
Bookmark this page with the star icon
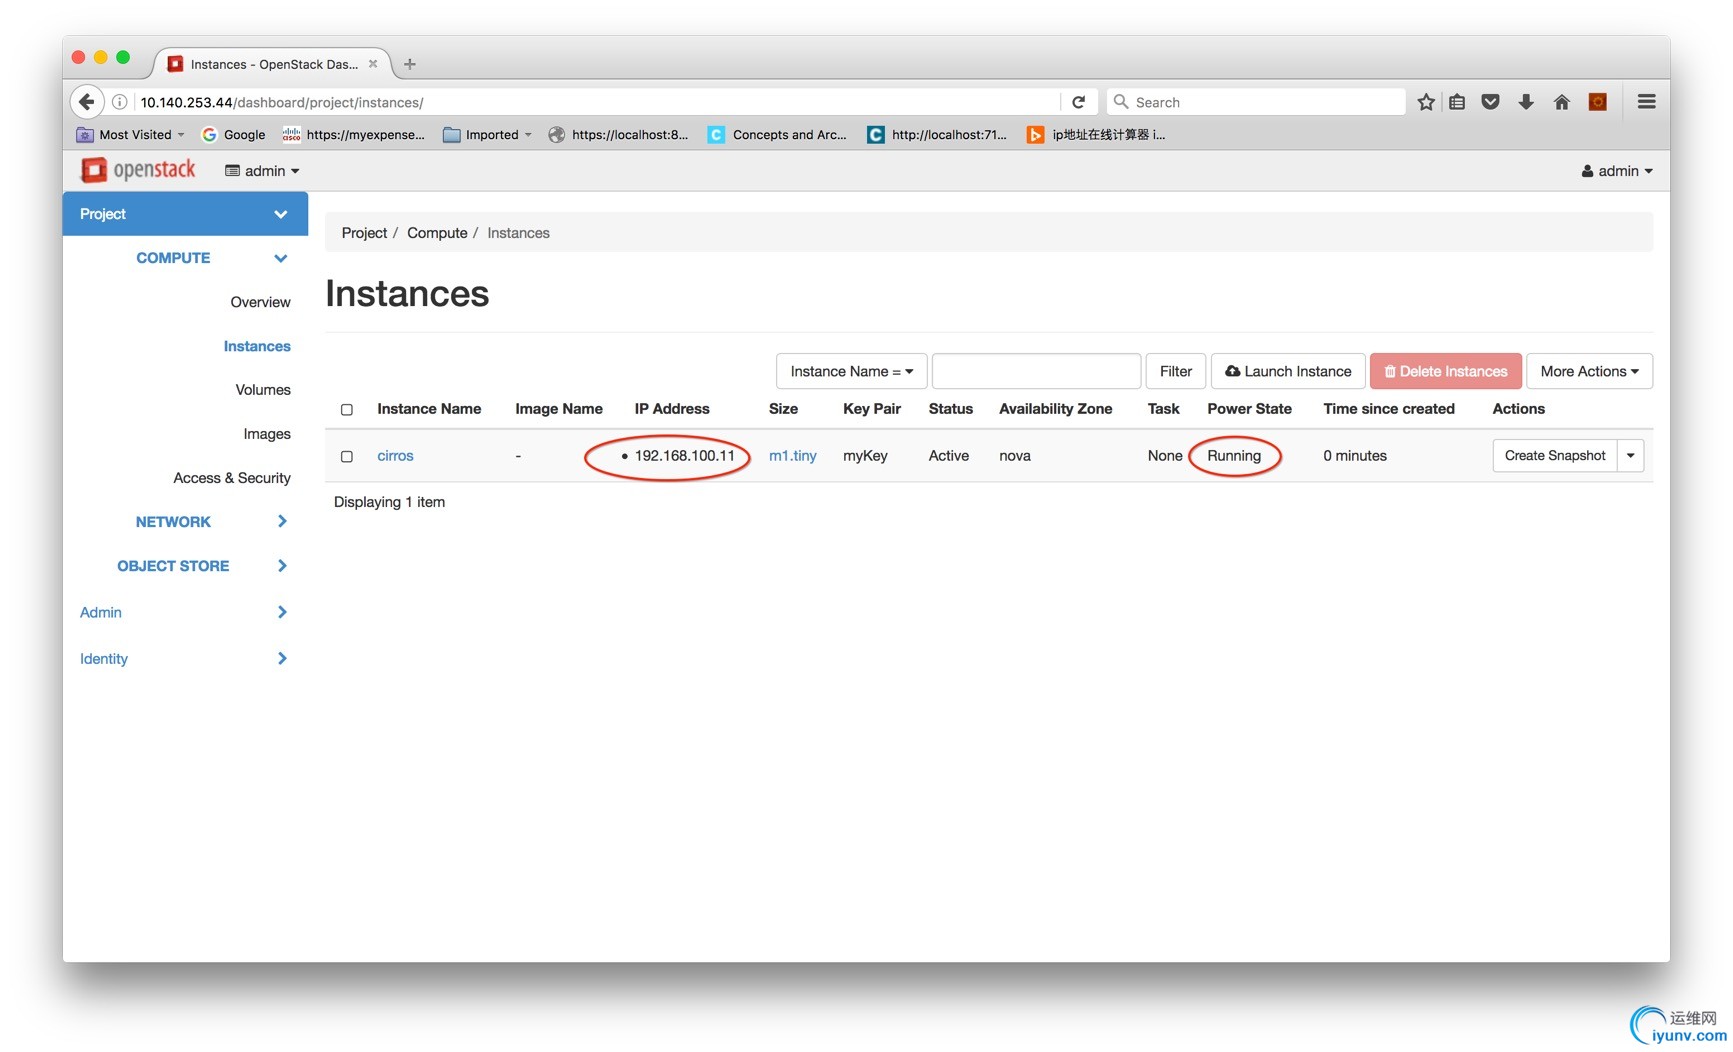click(1426, 102)
